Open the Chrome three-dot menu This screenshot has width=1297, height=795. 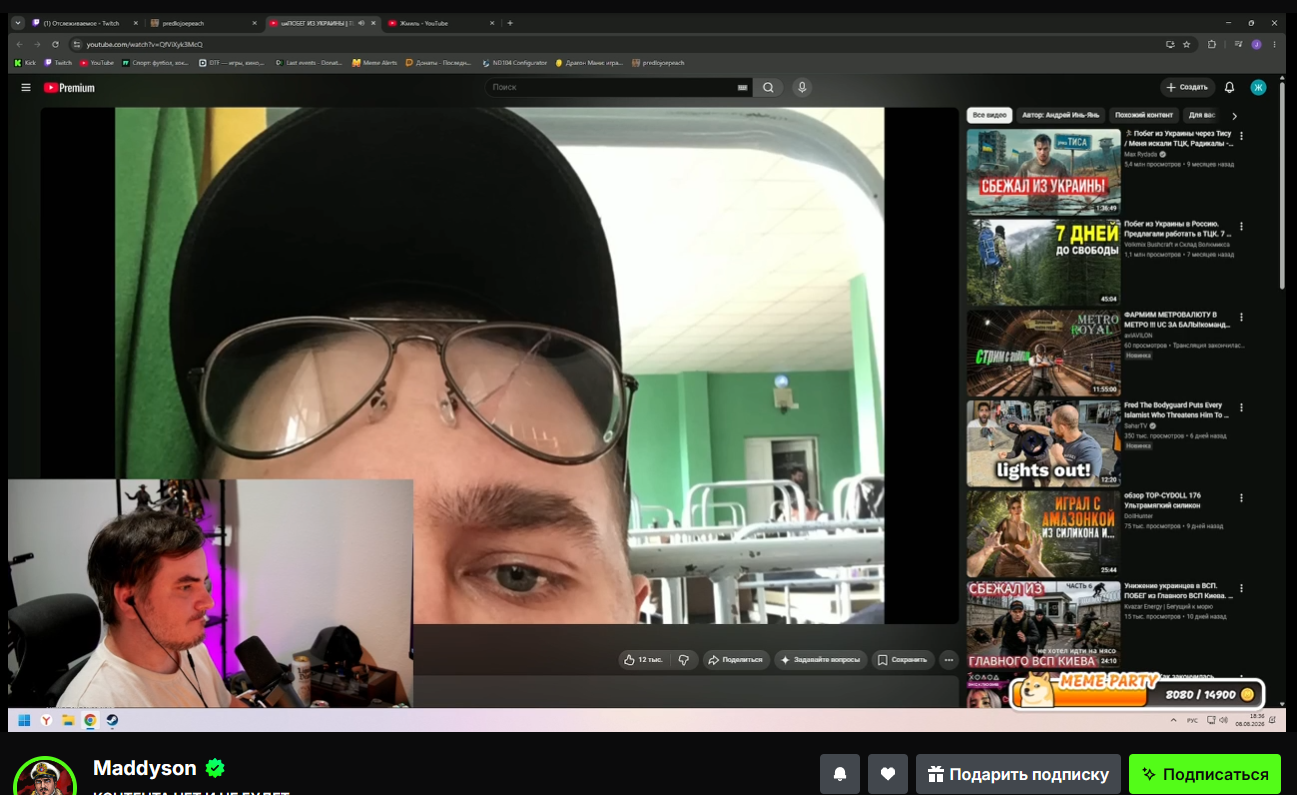click(1276, 44)
